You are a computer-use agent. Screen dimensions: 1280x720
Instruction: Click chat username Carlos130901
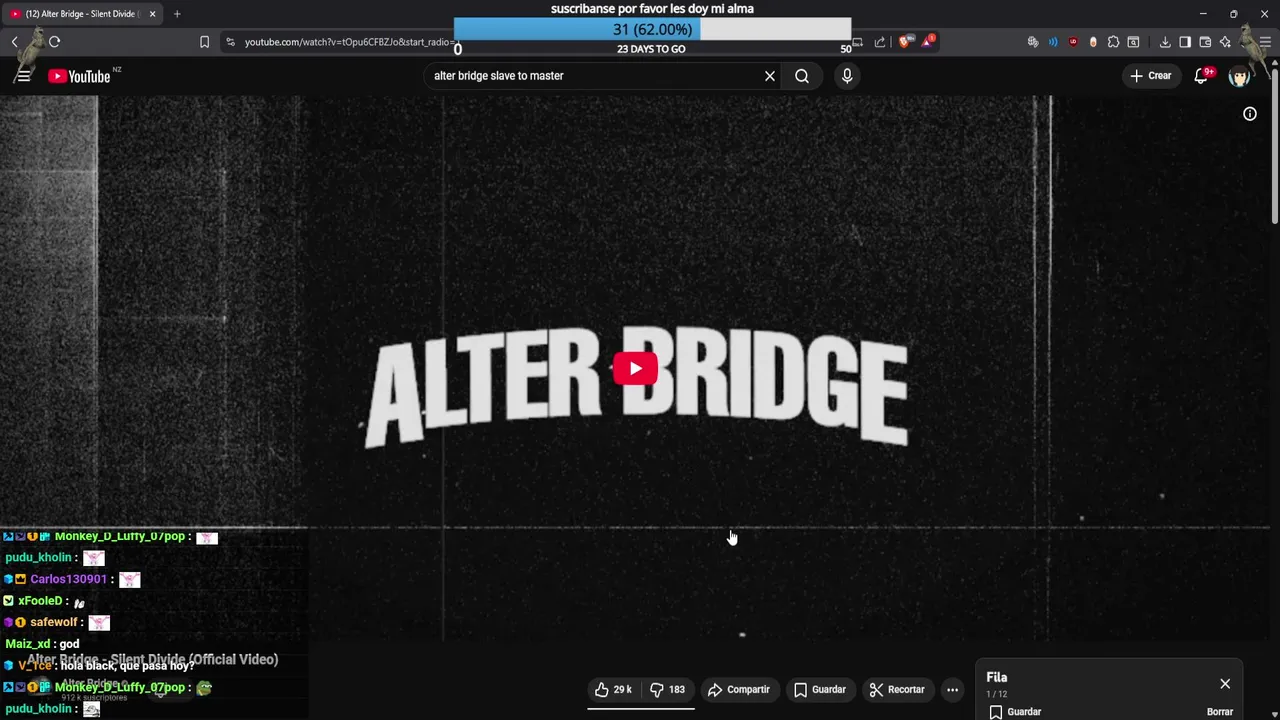[x=68, y=579]
